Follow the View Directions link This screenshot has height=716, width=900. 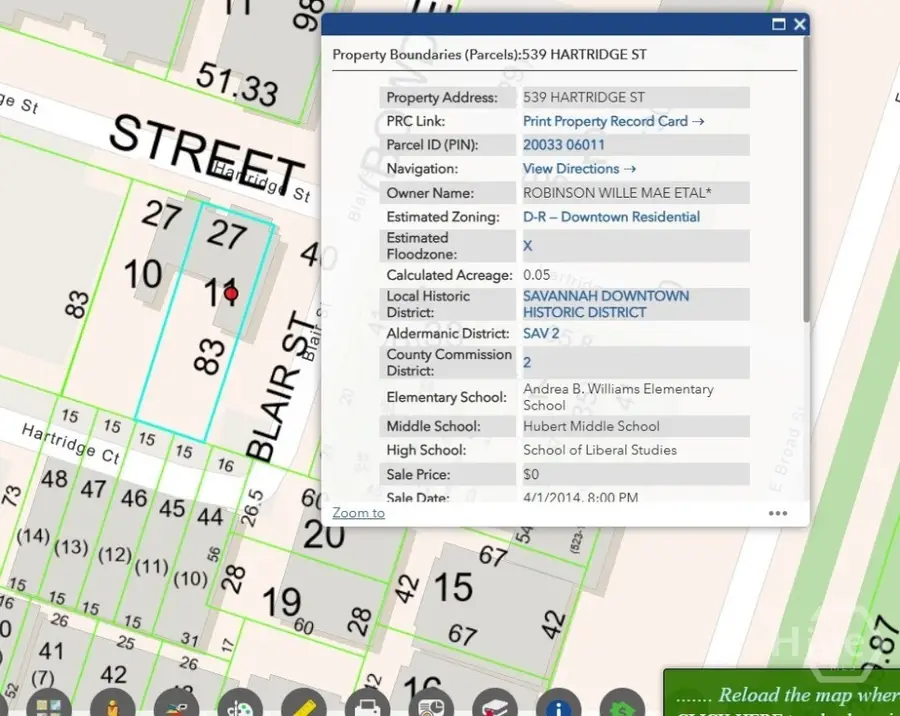[x=572, y=169]
